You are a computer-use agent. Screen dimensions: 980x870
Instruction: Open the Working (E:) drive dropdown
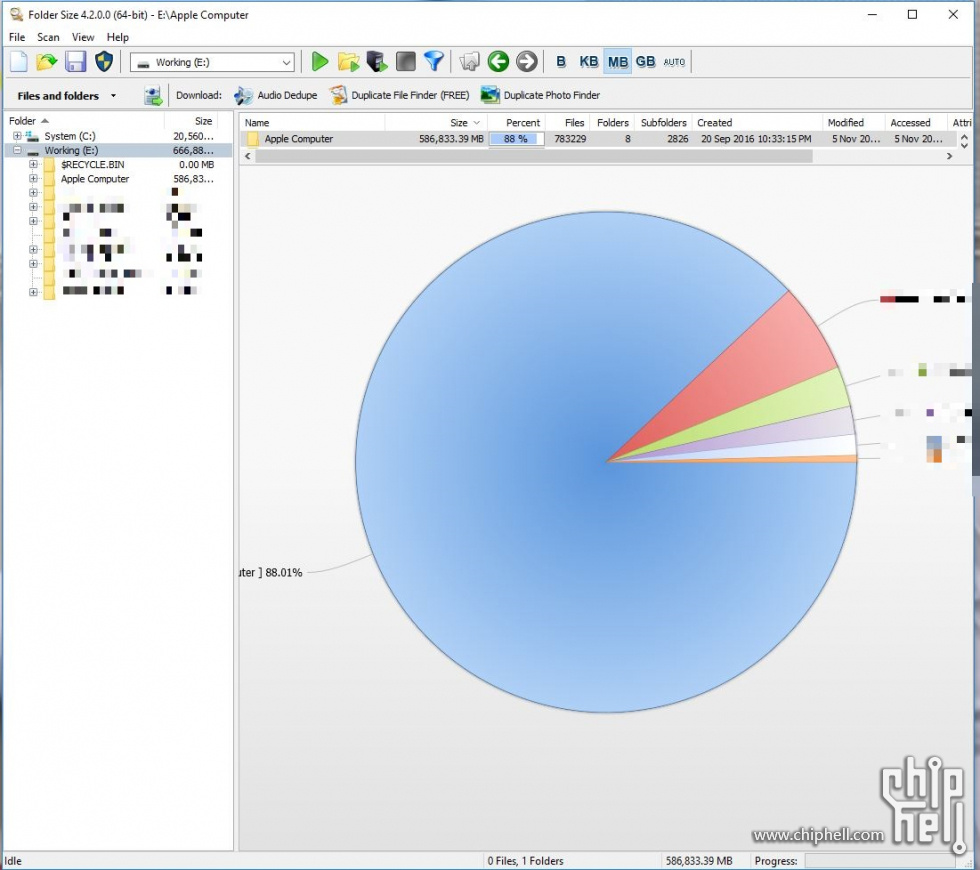click(x=286, y=62)
